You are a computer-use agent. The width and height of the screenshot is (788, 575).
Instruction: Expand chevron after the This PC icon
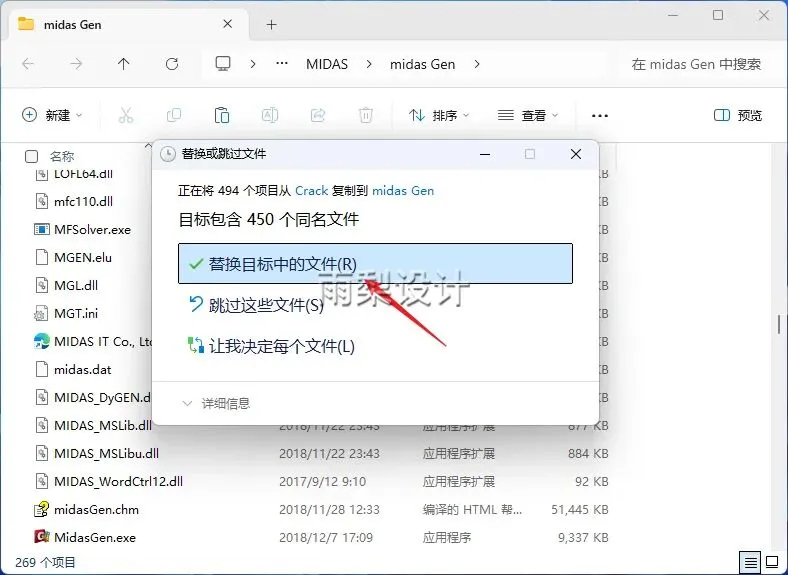[x=253, y=64]
